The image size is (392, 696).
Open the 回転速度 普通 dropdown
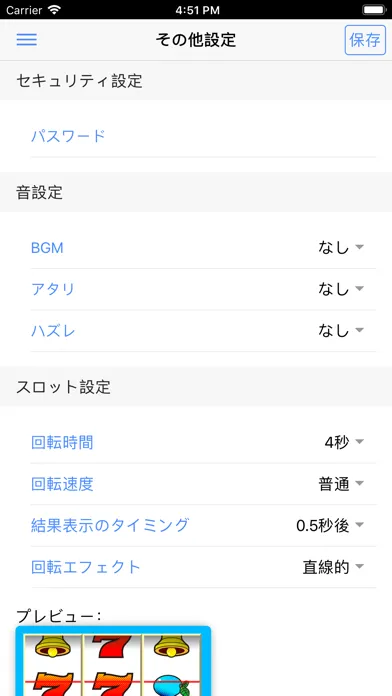(203, 484)
